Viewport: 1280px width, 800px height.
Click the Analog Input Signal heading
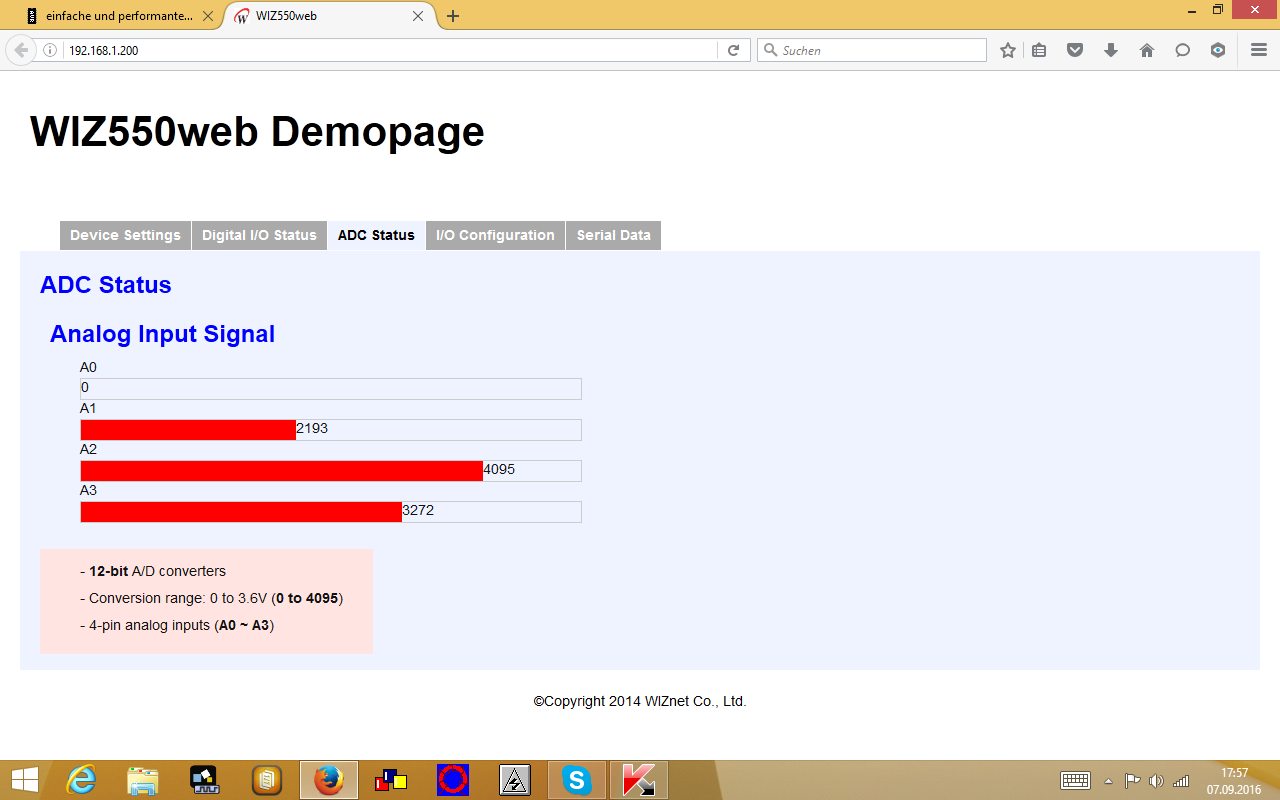point(162,334)
